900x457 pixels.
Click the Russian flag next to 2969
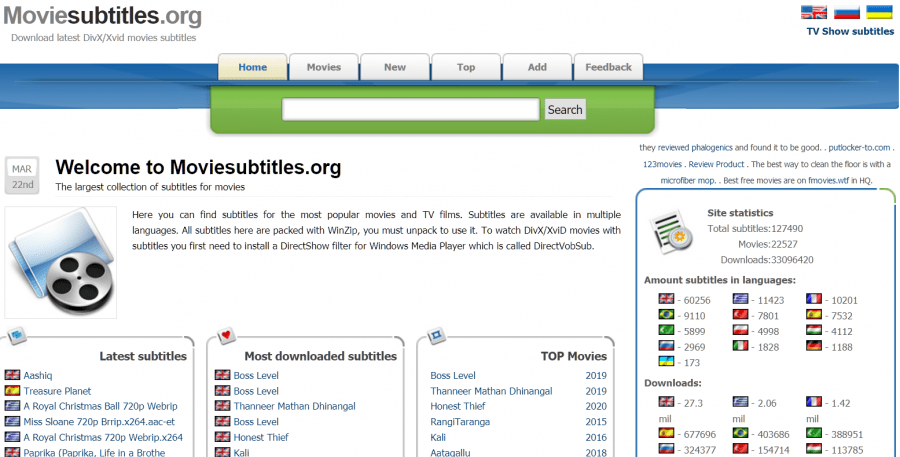pos(666,346)
